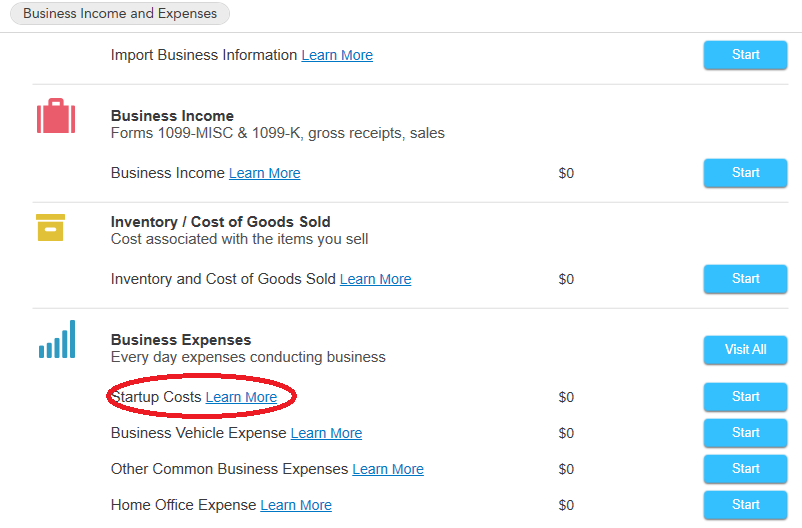Click the red briefcase Business Income icon
This screenshot has height=528, width=802.
56,116
